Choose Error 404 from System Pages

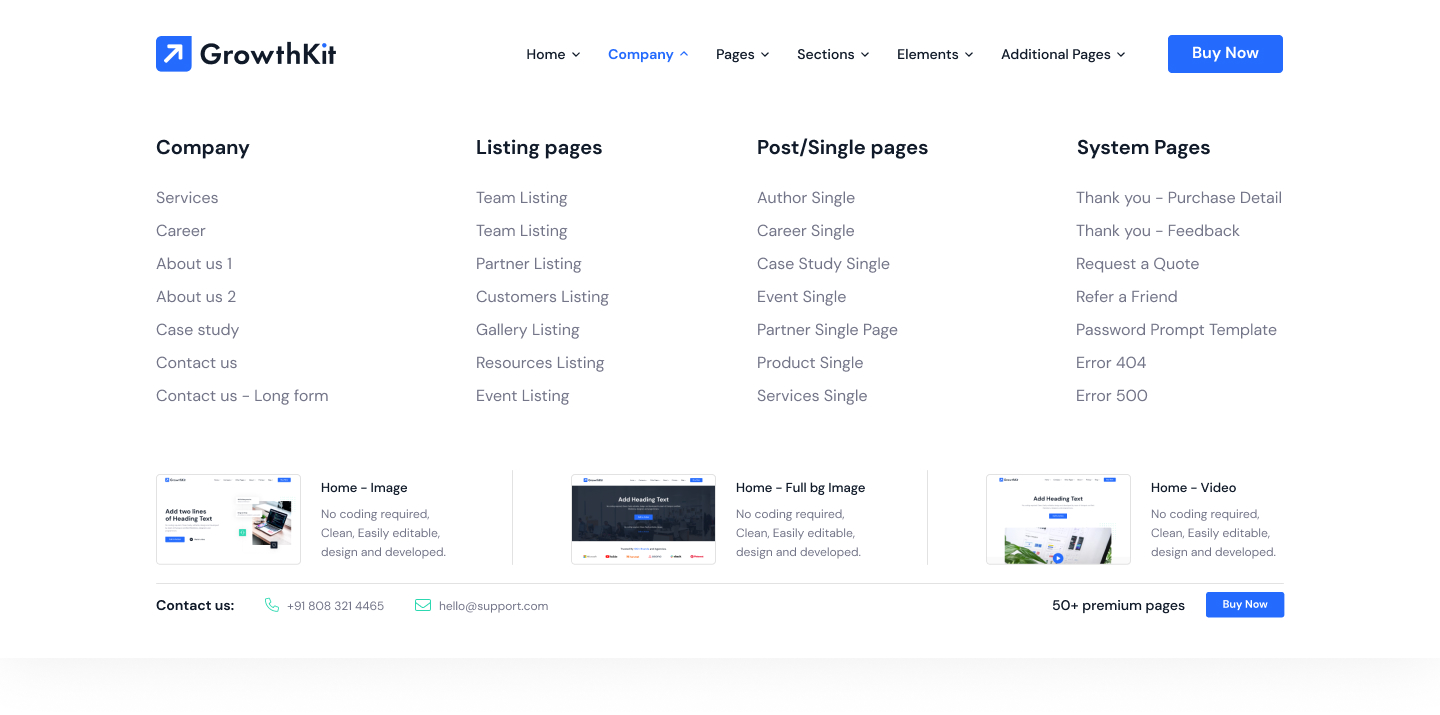pos(1111,363)
